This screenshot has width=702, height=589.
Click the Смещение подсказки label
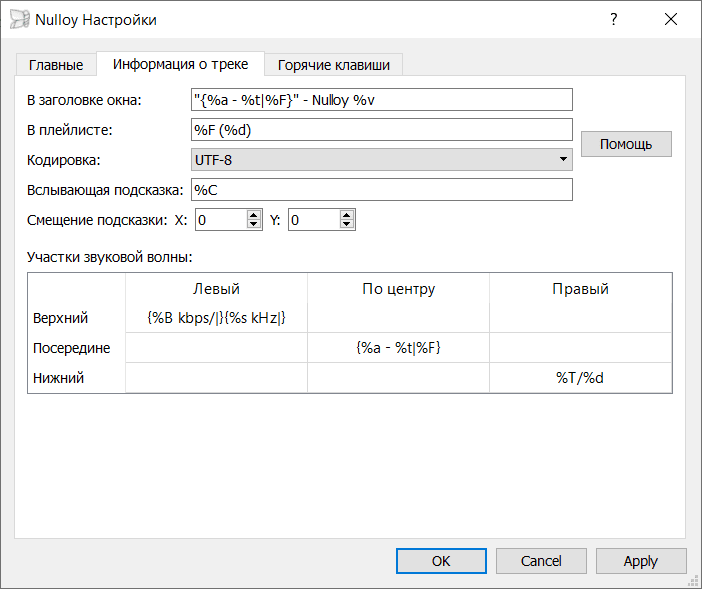97,220
